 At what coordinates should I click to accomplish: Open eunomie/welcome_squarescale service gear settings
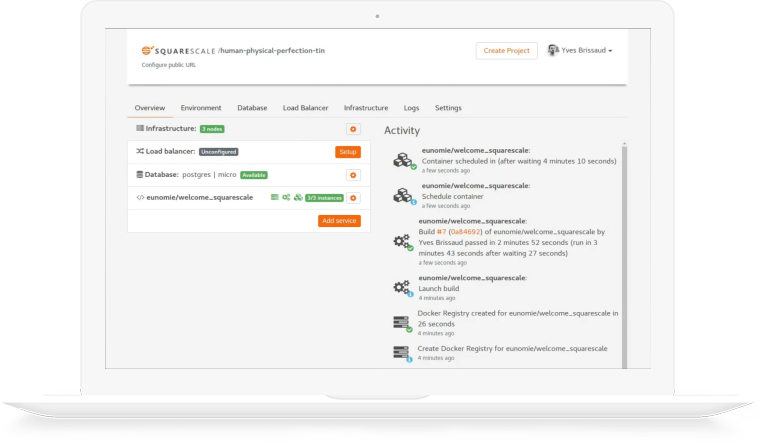352,198
